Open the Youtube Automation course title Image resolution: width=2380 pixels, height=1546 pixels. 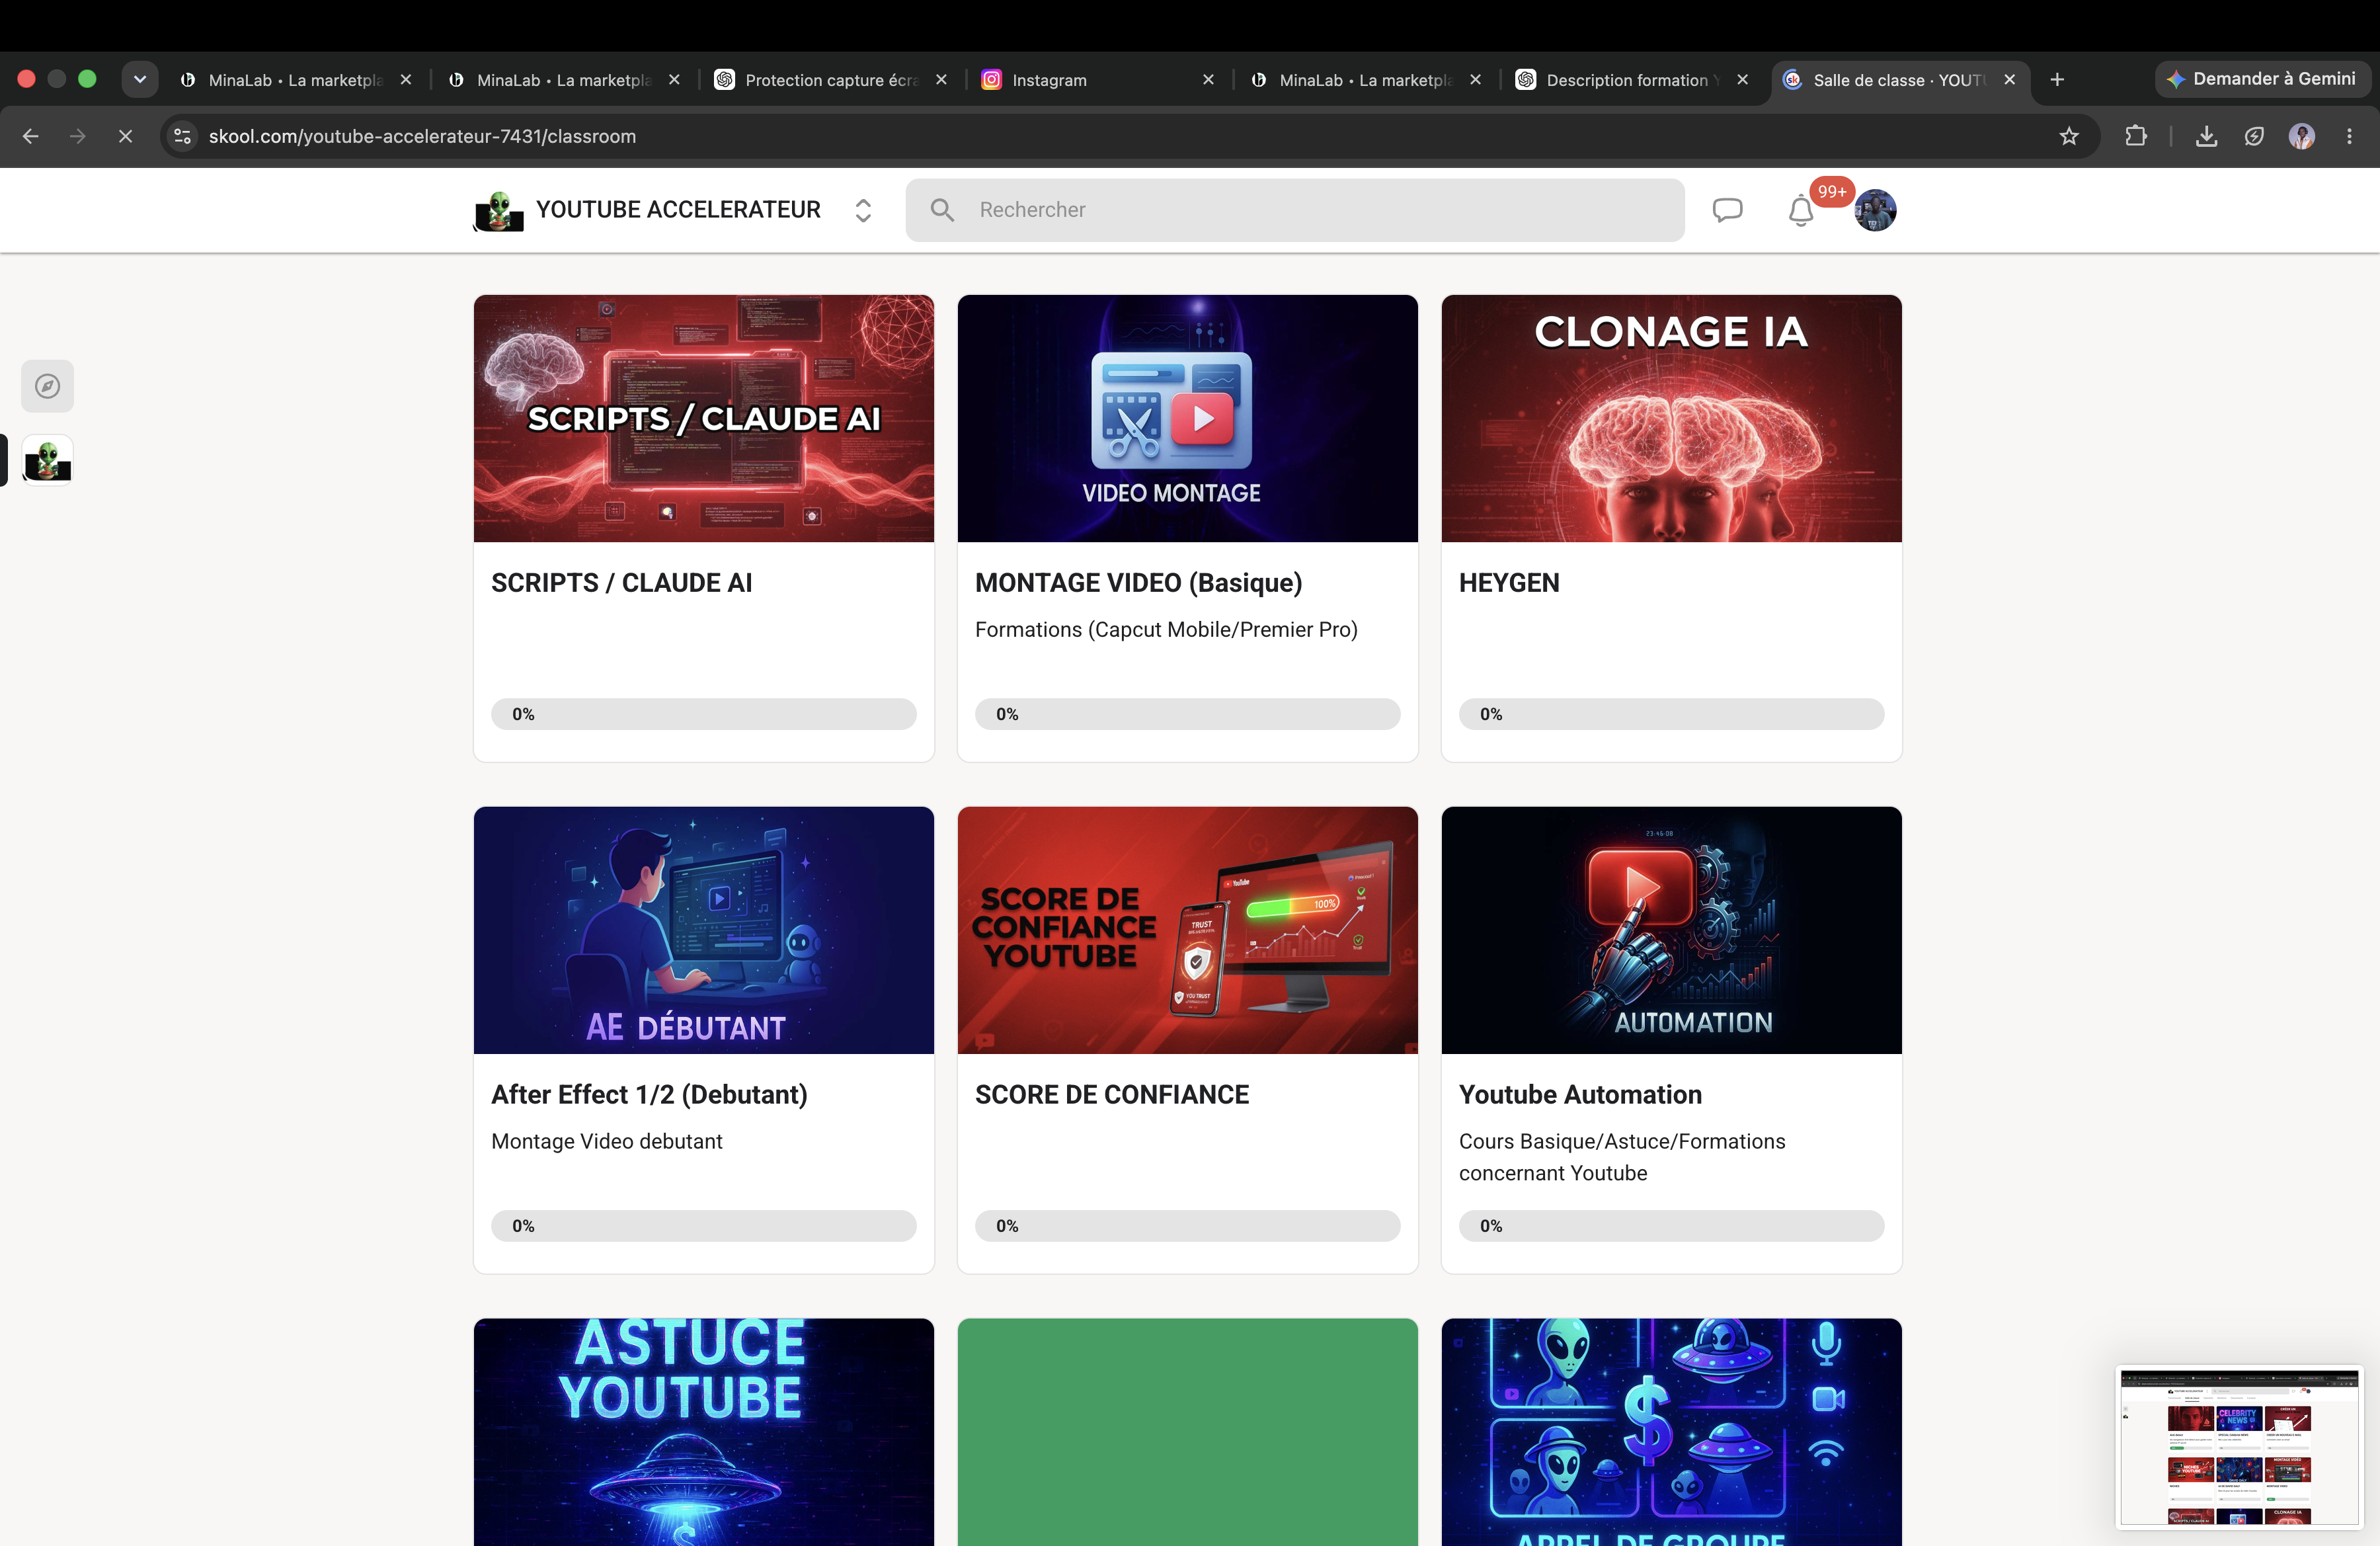coord(1580,1095)
